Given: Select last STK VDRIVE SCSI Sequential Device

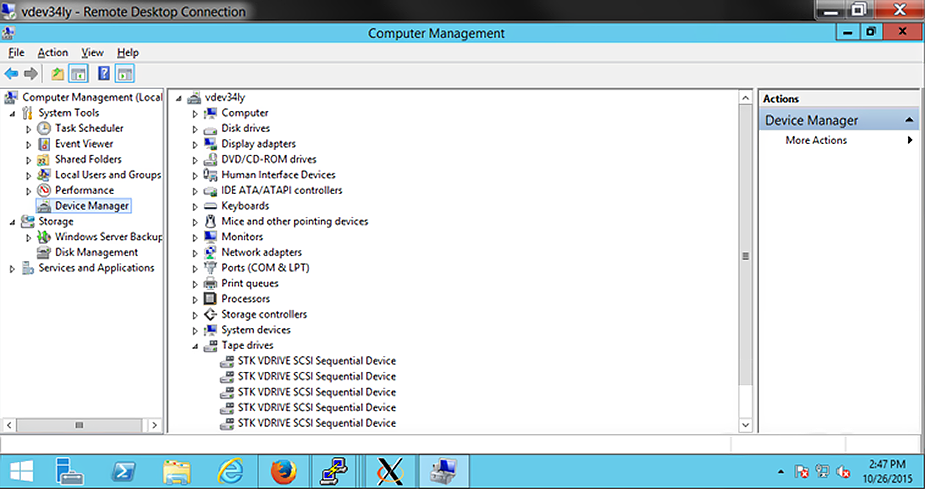Looking at the screenshot, I should [x=316, y=423].
